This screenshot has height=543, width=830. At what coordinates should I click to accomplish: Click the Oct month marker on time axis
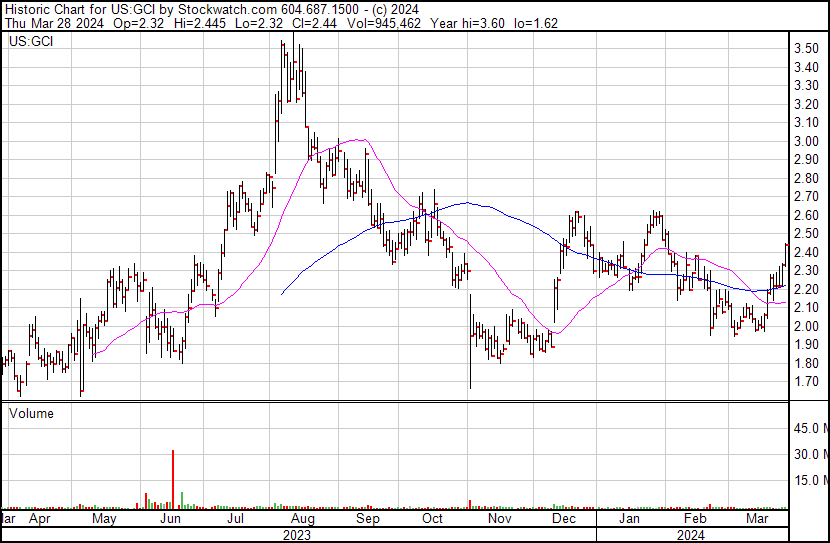click(x=433, y=520)
